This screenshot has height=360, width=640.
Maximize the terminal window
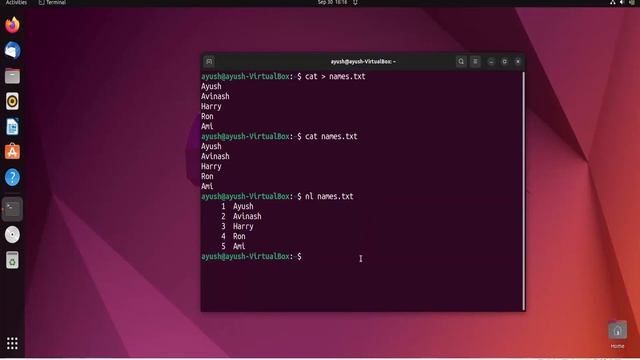(x=504, y=62)
